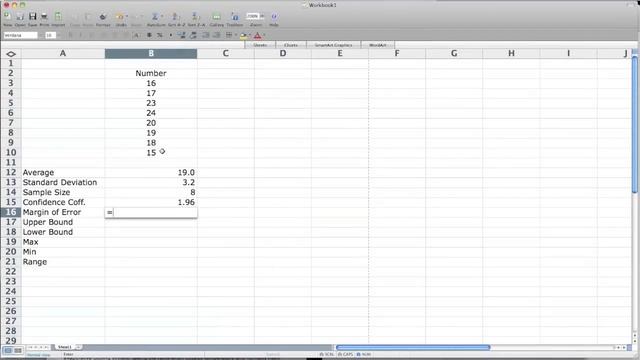The width and height of the screenshot is (640, 360).
Task: Open the zoom percentage dropdown
Action: (x=262, y=16)
